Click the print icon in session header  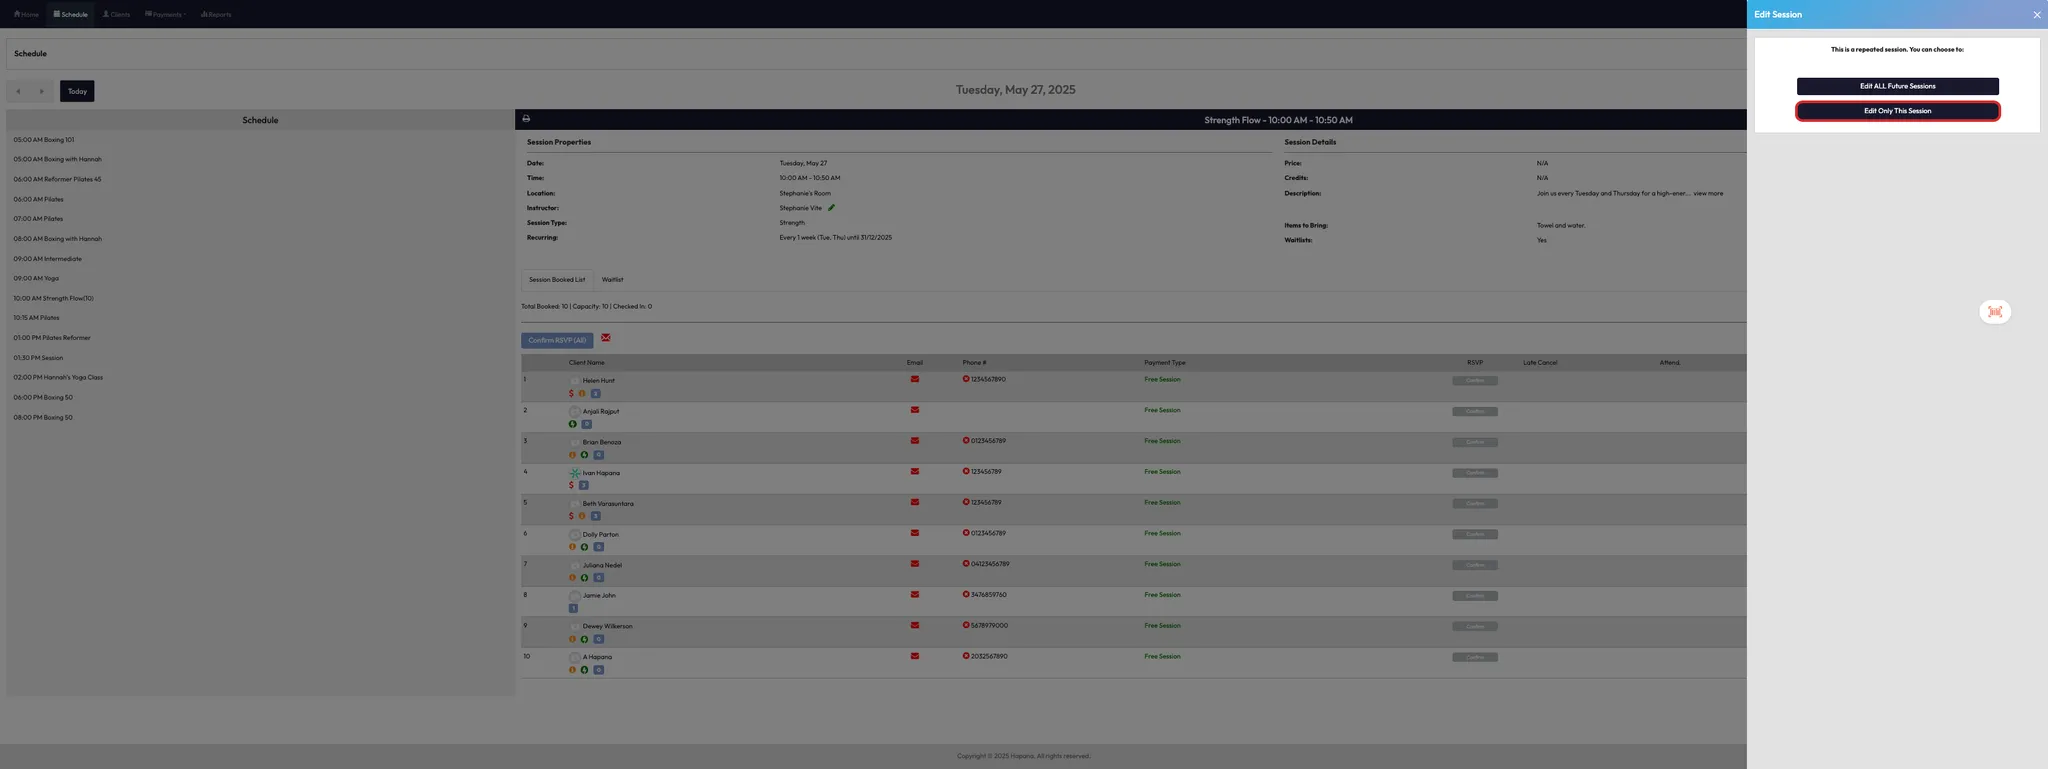tap(526, 119)
